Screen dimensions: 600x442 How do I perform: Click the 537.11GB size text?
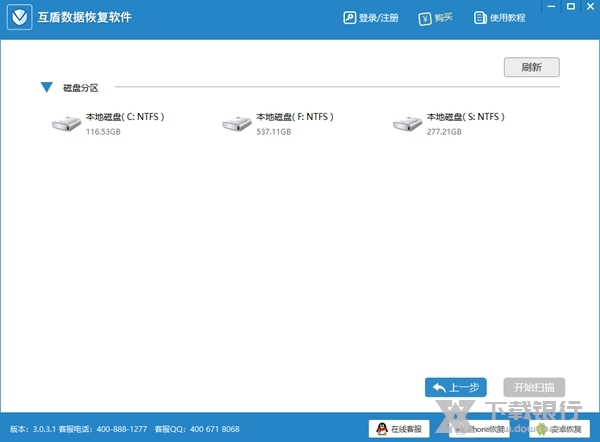point(274,132)
